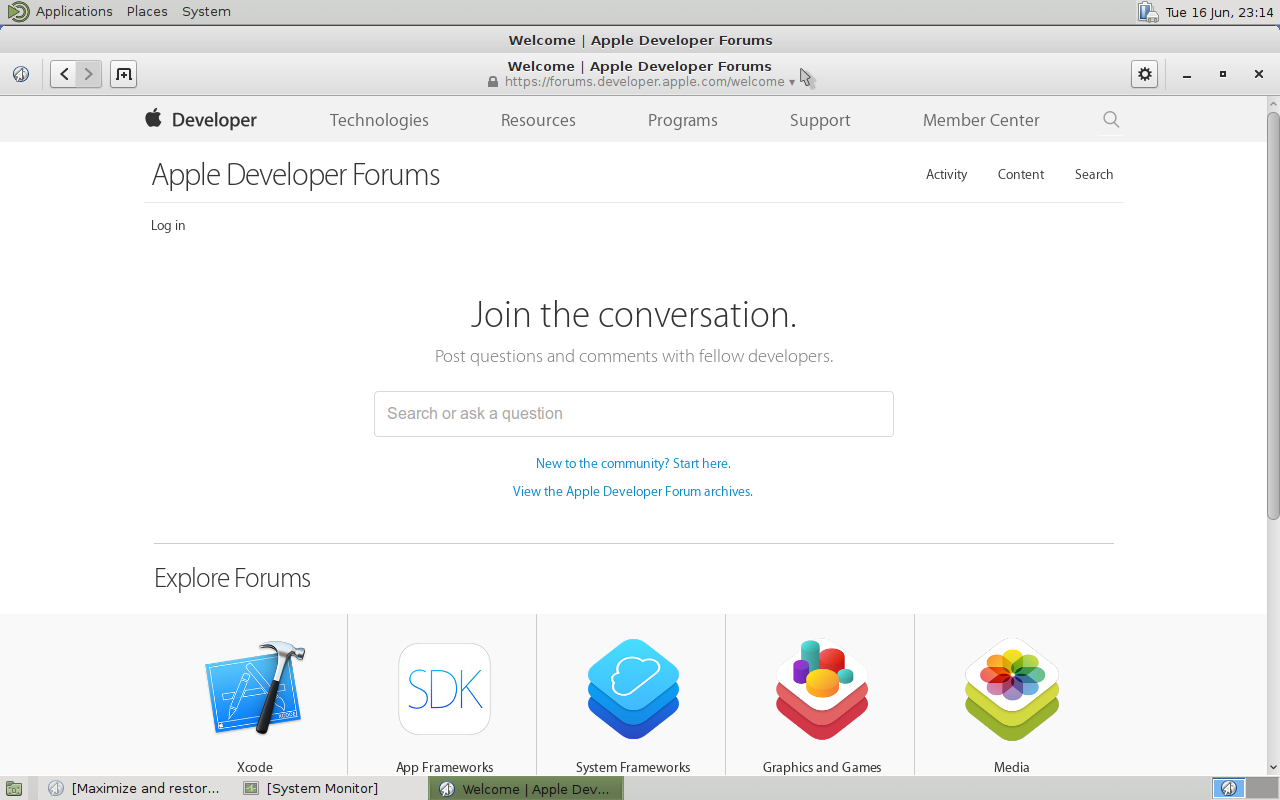Go forward with the browser forward arrow
Screen dimensions: 1280x800
[89, 74]
